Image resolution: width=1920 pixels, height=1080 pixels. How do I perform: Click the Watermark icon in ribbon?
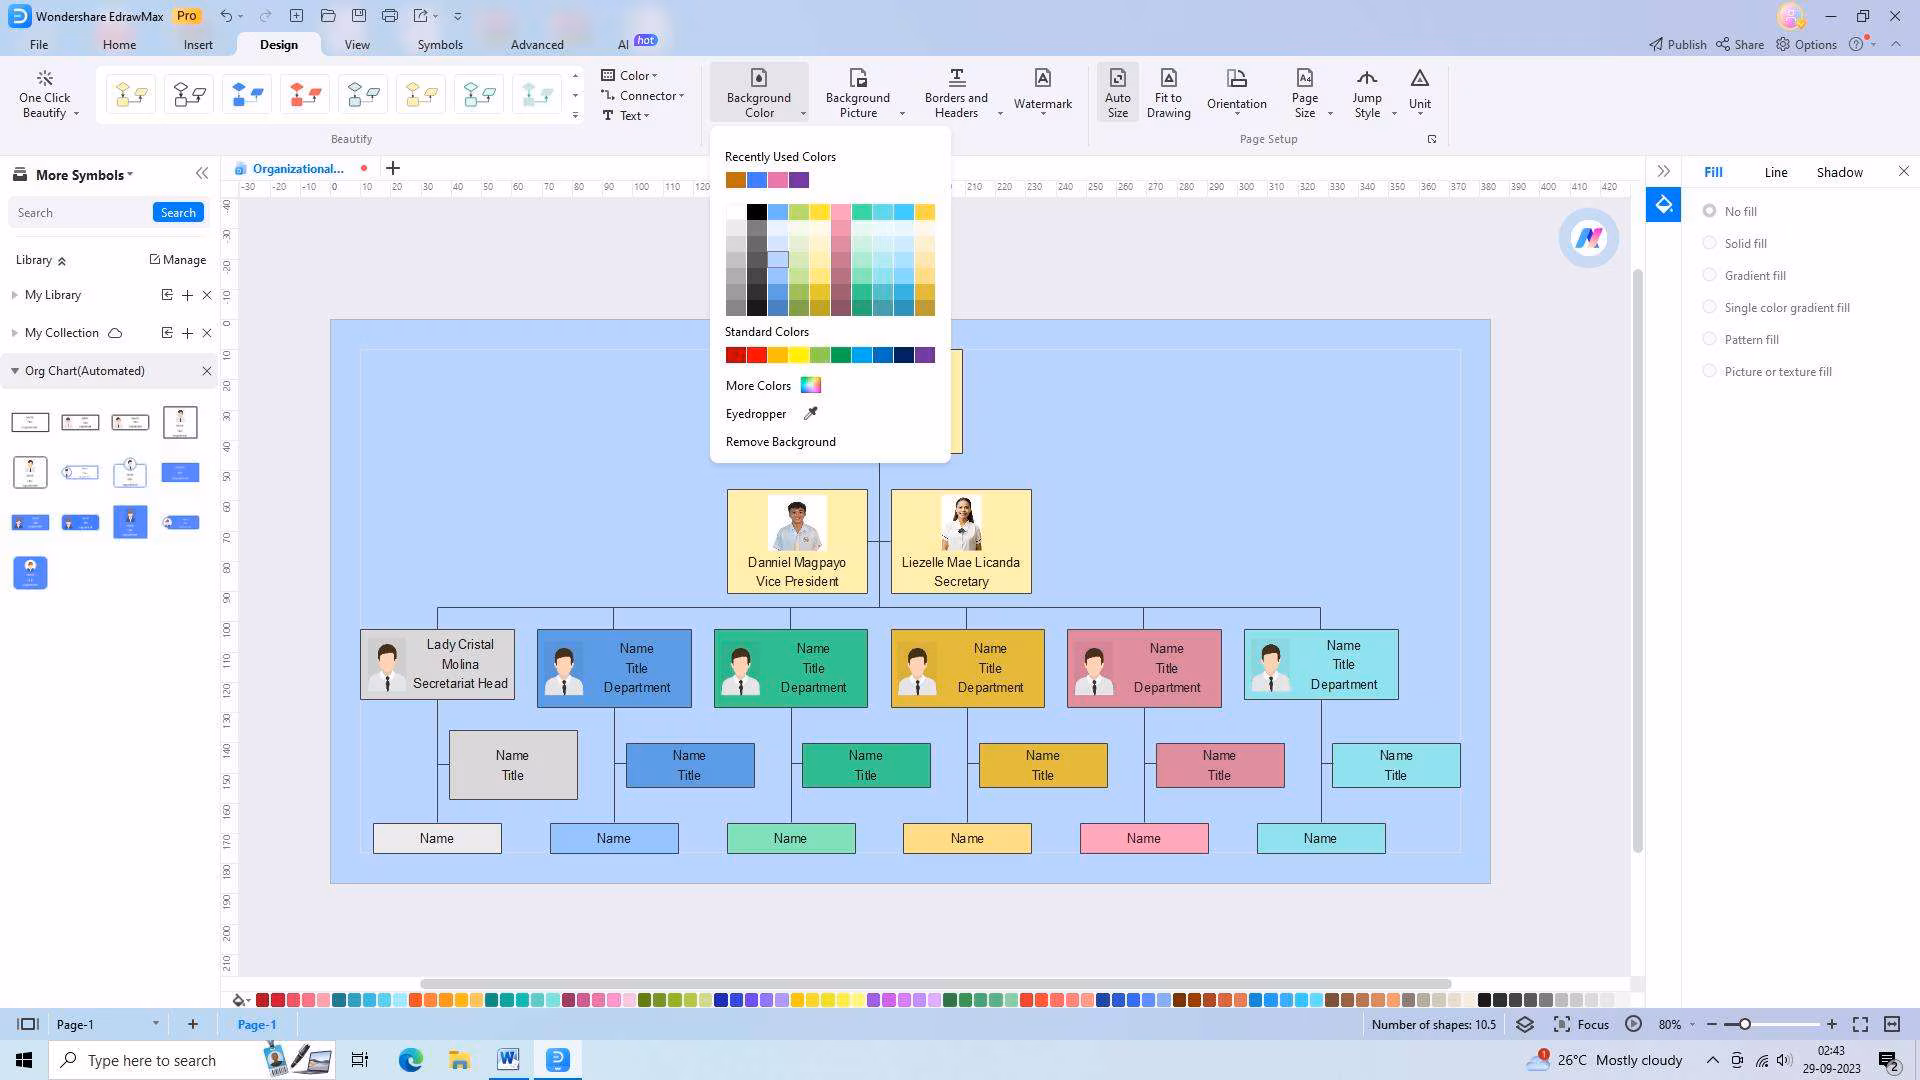[x=1042, y=79]
